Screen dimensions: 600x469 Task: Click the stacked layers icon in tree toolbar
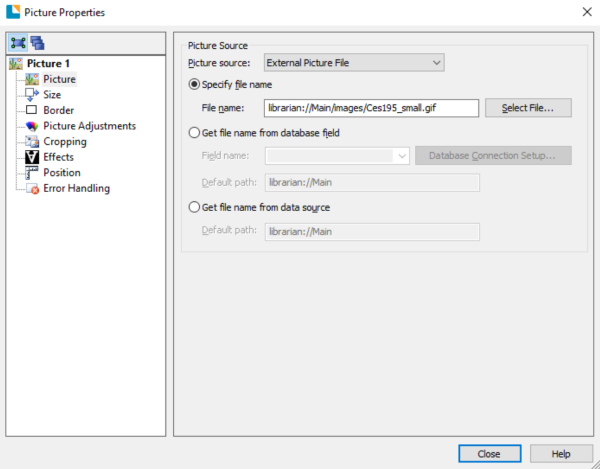38,43
